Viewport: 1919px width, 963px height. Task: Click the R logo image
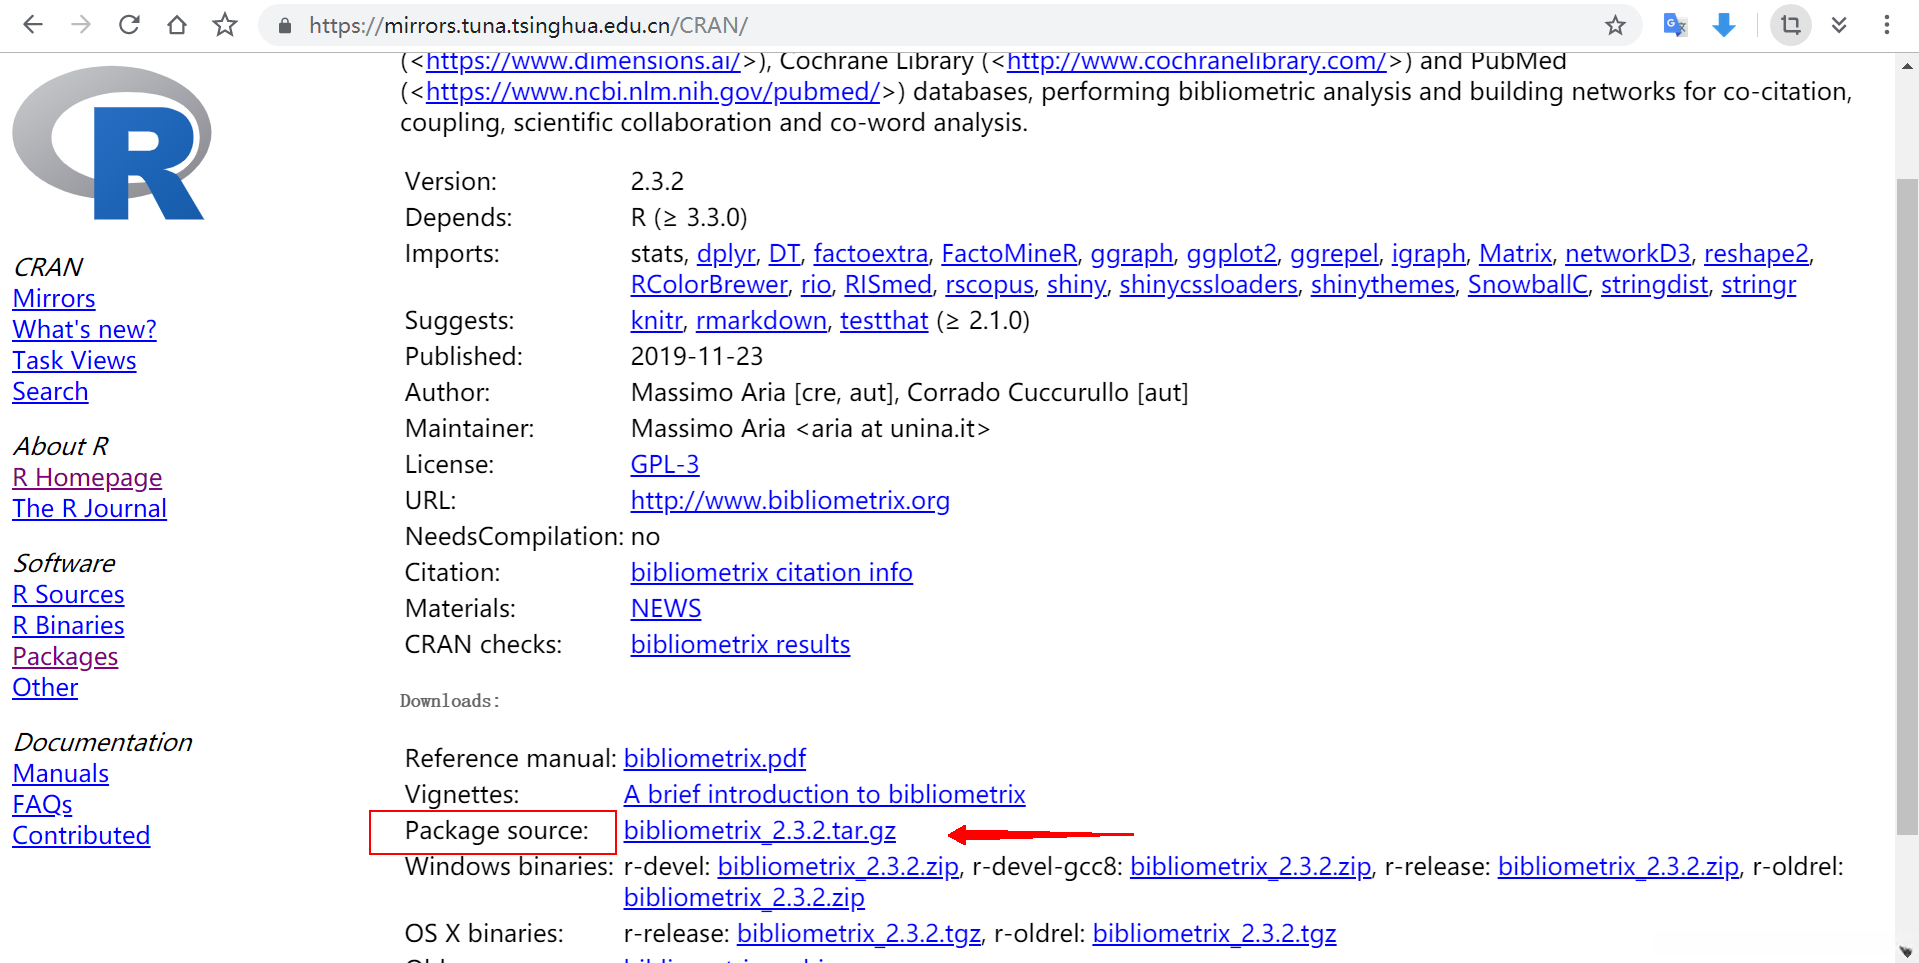tap(111, 143)
